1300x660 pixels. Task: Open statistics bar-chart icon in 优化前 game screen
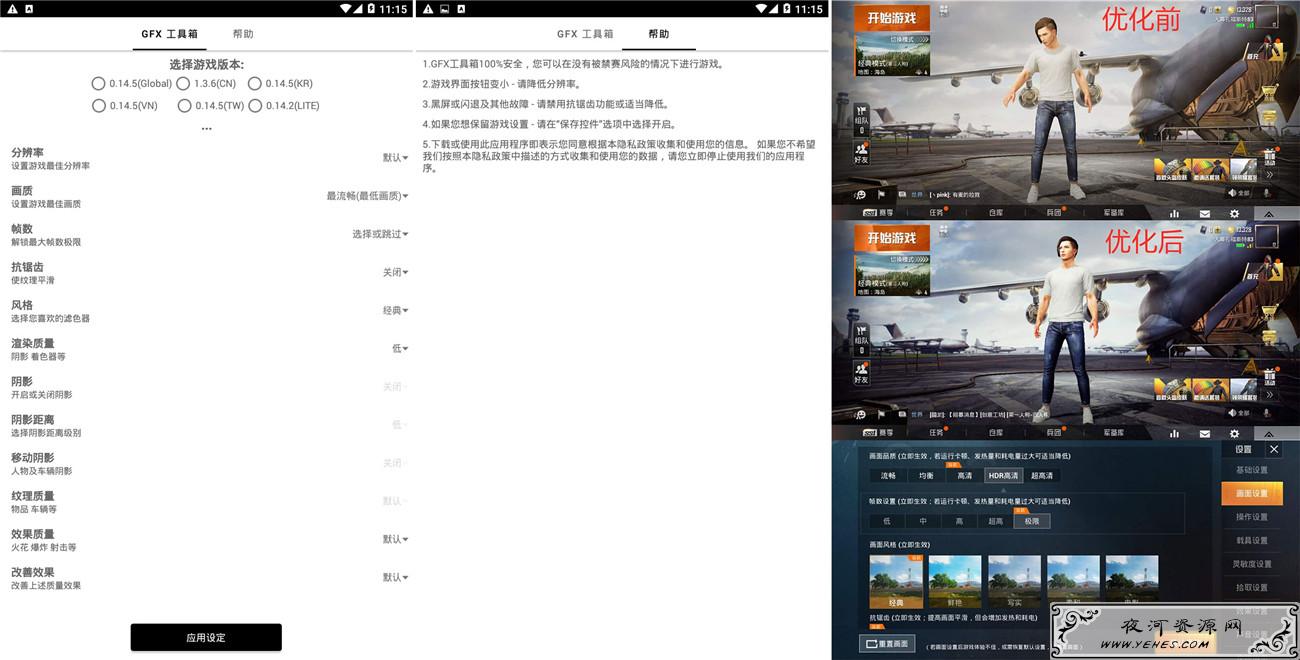click(x=1175, y=213)
